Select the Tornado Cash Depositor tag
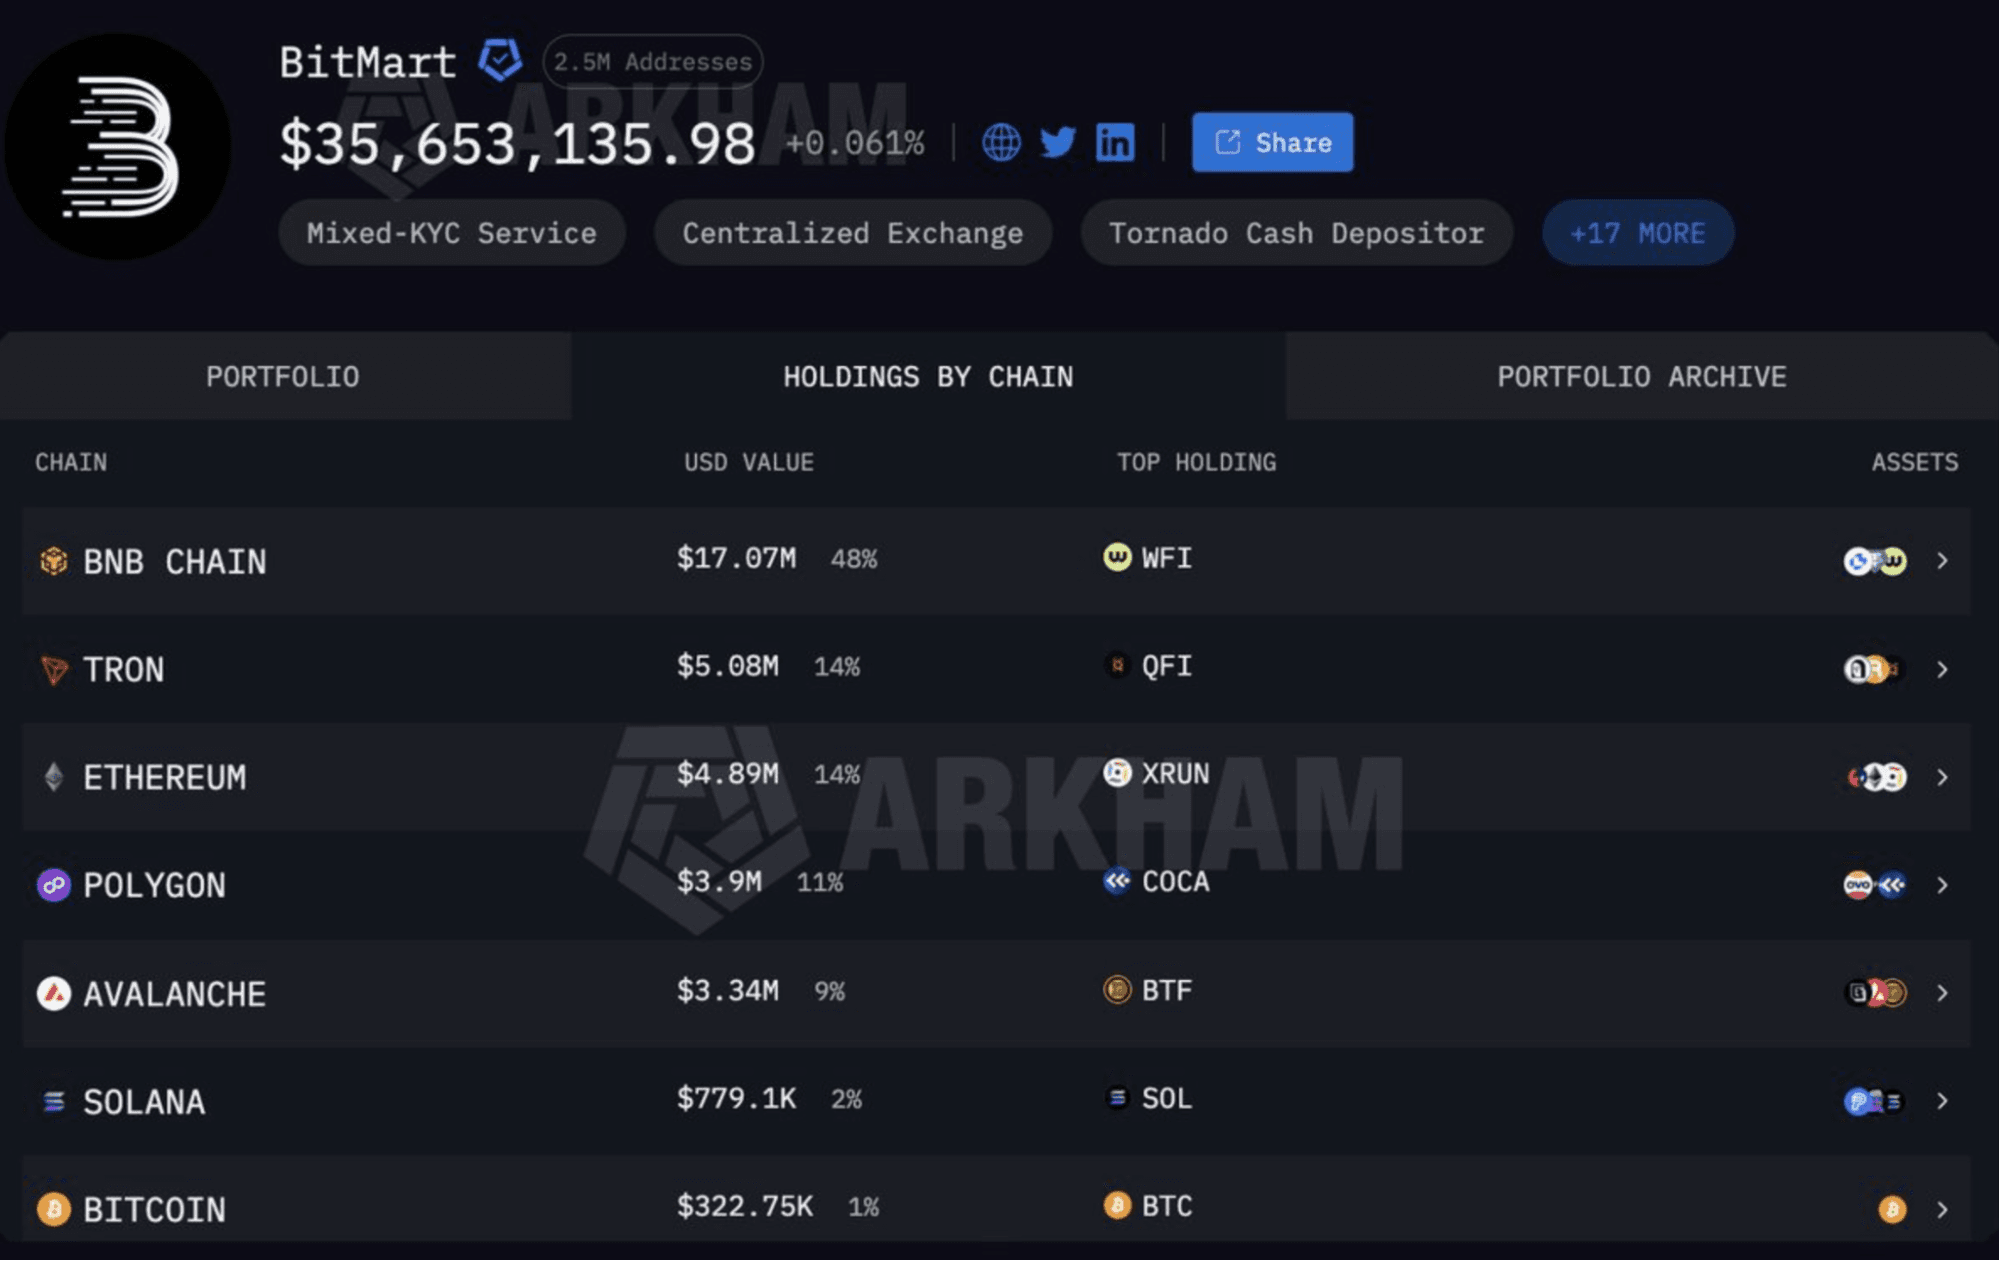The height and width of the screenshot is (1261, 1999). tap(1297, 232)
